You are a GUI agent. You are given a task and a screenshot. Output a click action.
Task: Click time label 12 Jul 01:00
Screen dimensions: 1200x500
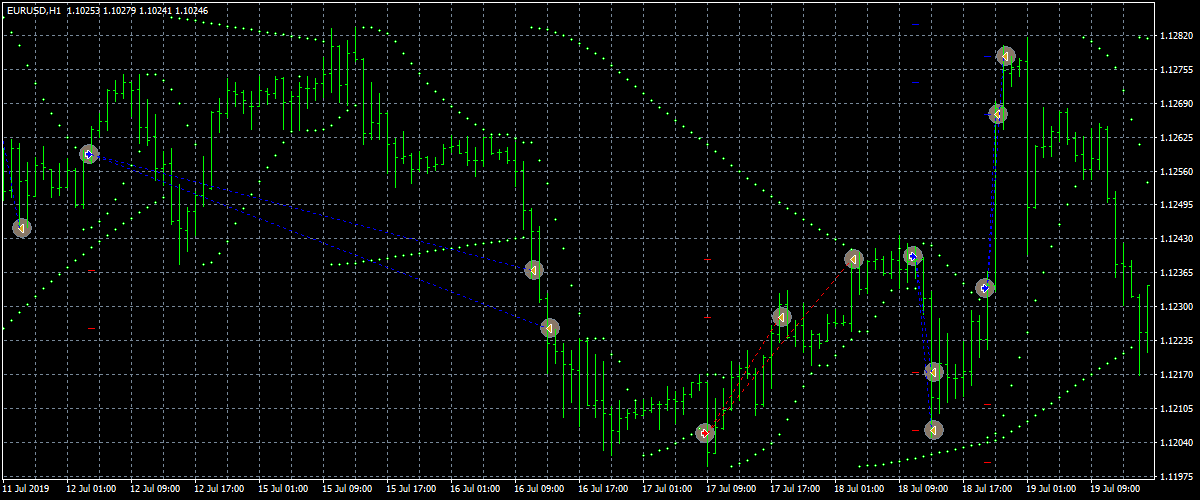coord(90,490)
